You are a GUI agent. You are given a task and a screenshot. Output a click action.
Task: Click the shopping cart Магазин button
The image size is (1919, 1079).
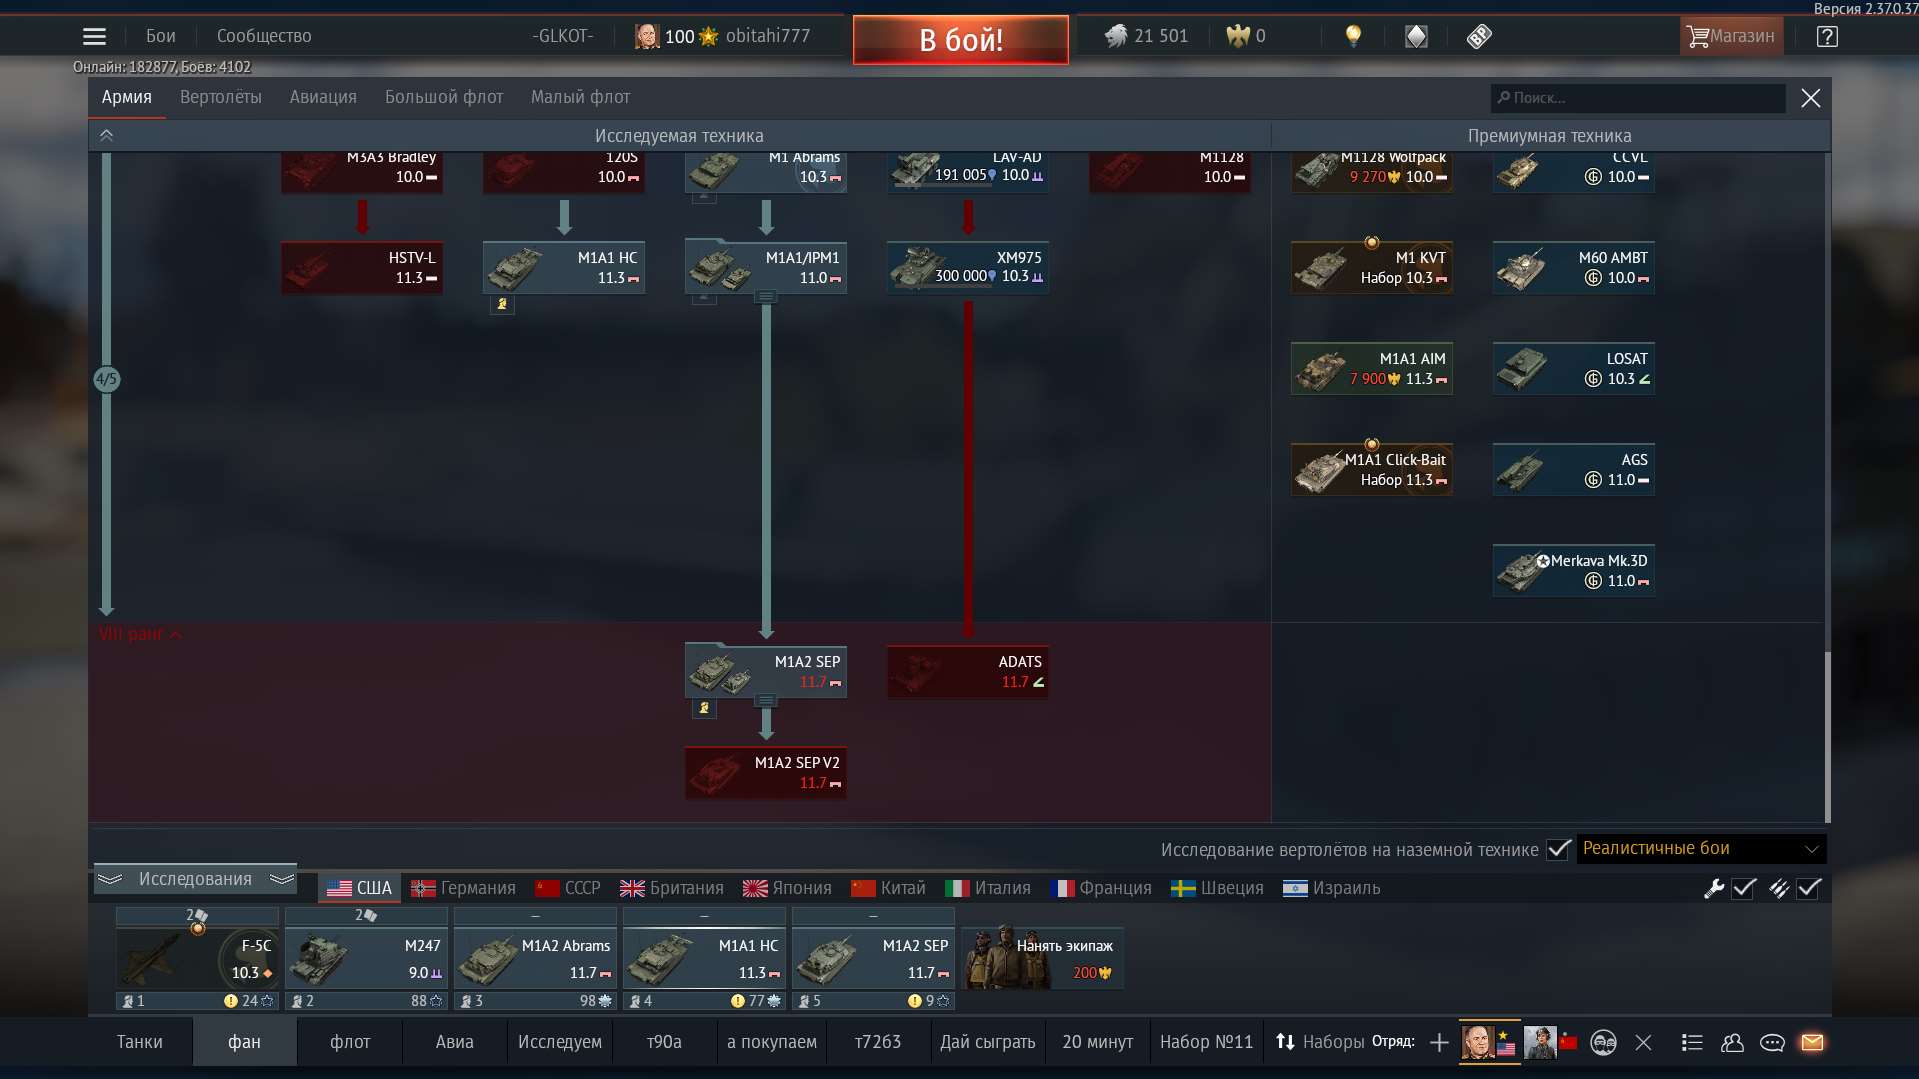pyautogui.click(x=1731, y=37)
